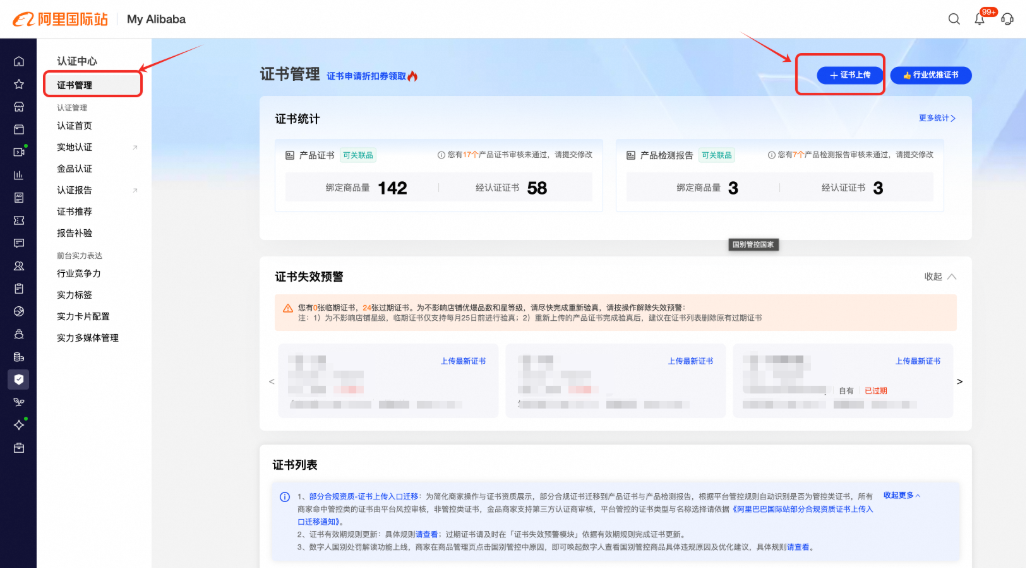The width and height of the screenshot is (1026, 568).
Task: Collapse warning section via 收起
Action: (940, 277)
